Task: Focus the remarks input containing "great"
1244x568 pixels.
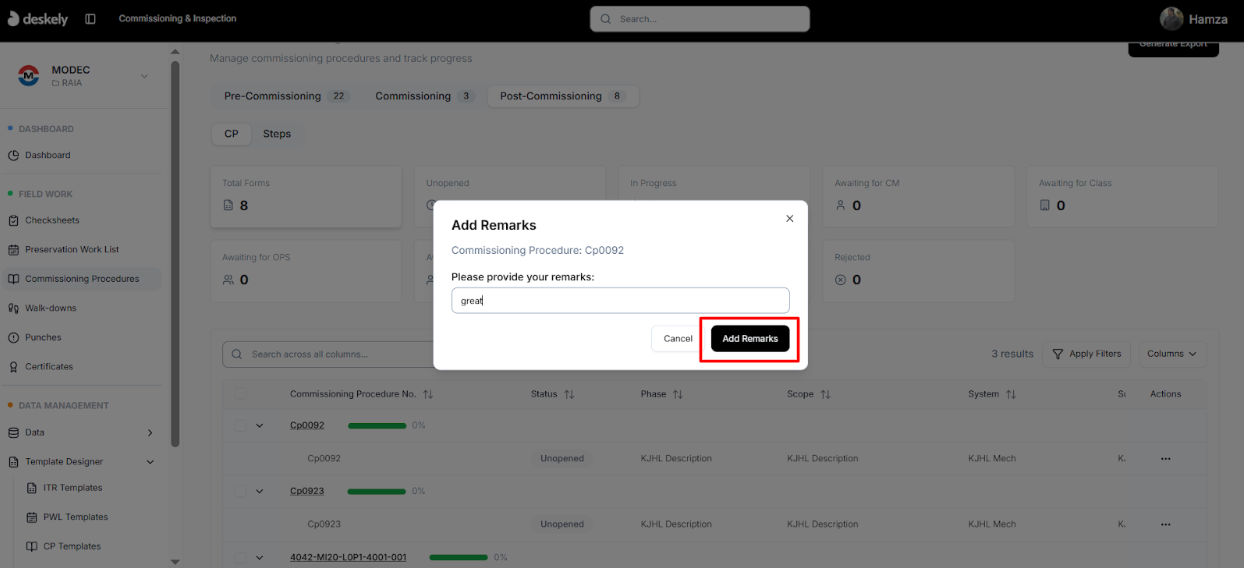Action: point(620,300)
